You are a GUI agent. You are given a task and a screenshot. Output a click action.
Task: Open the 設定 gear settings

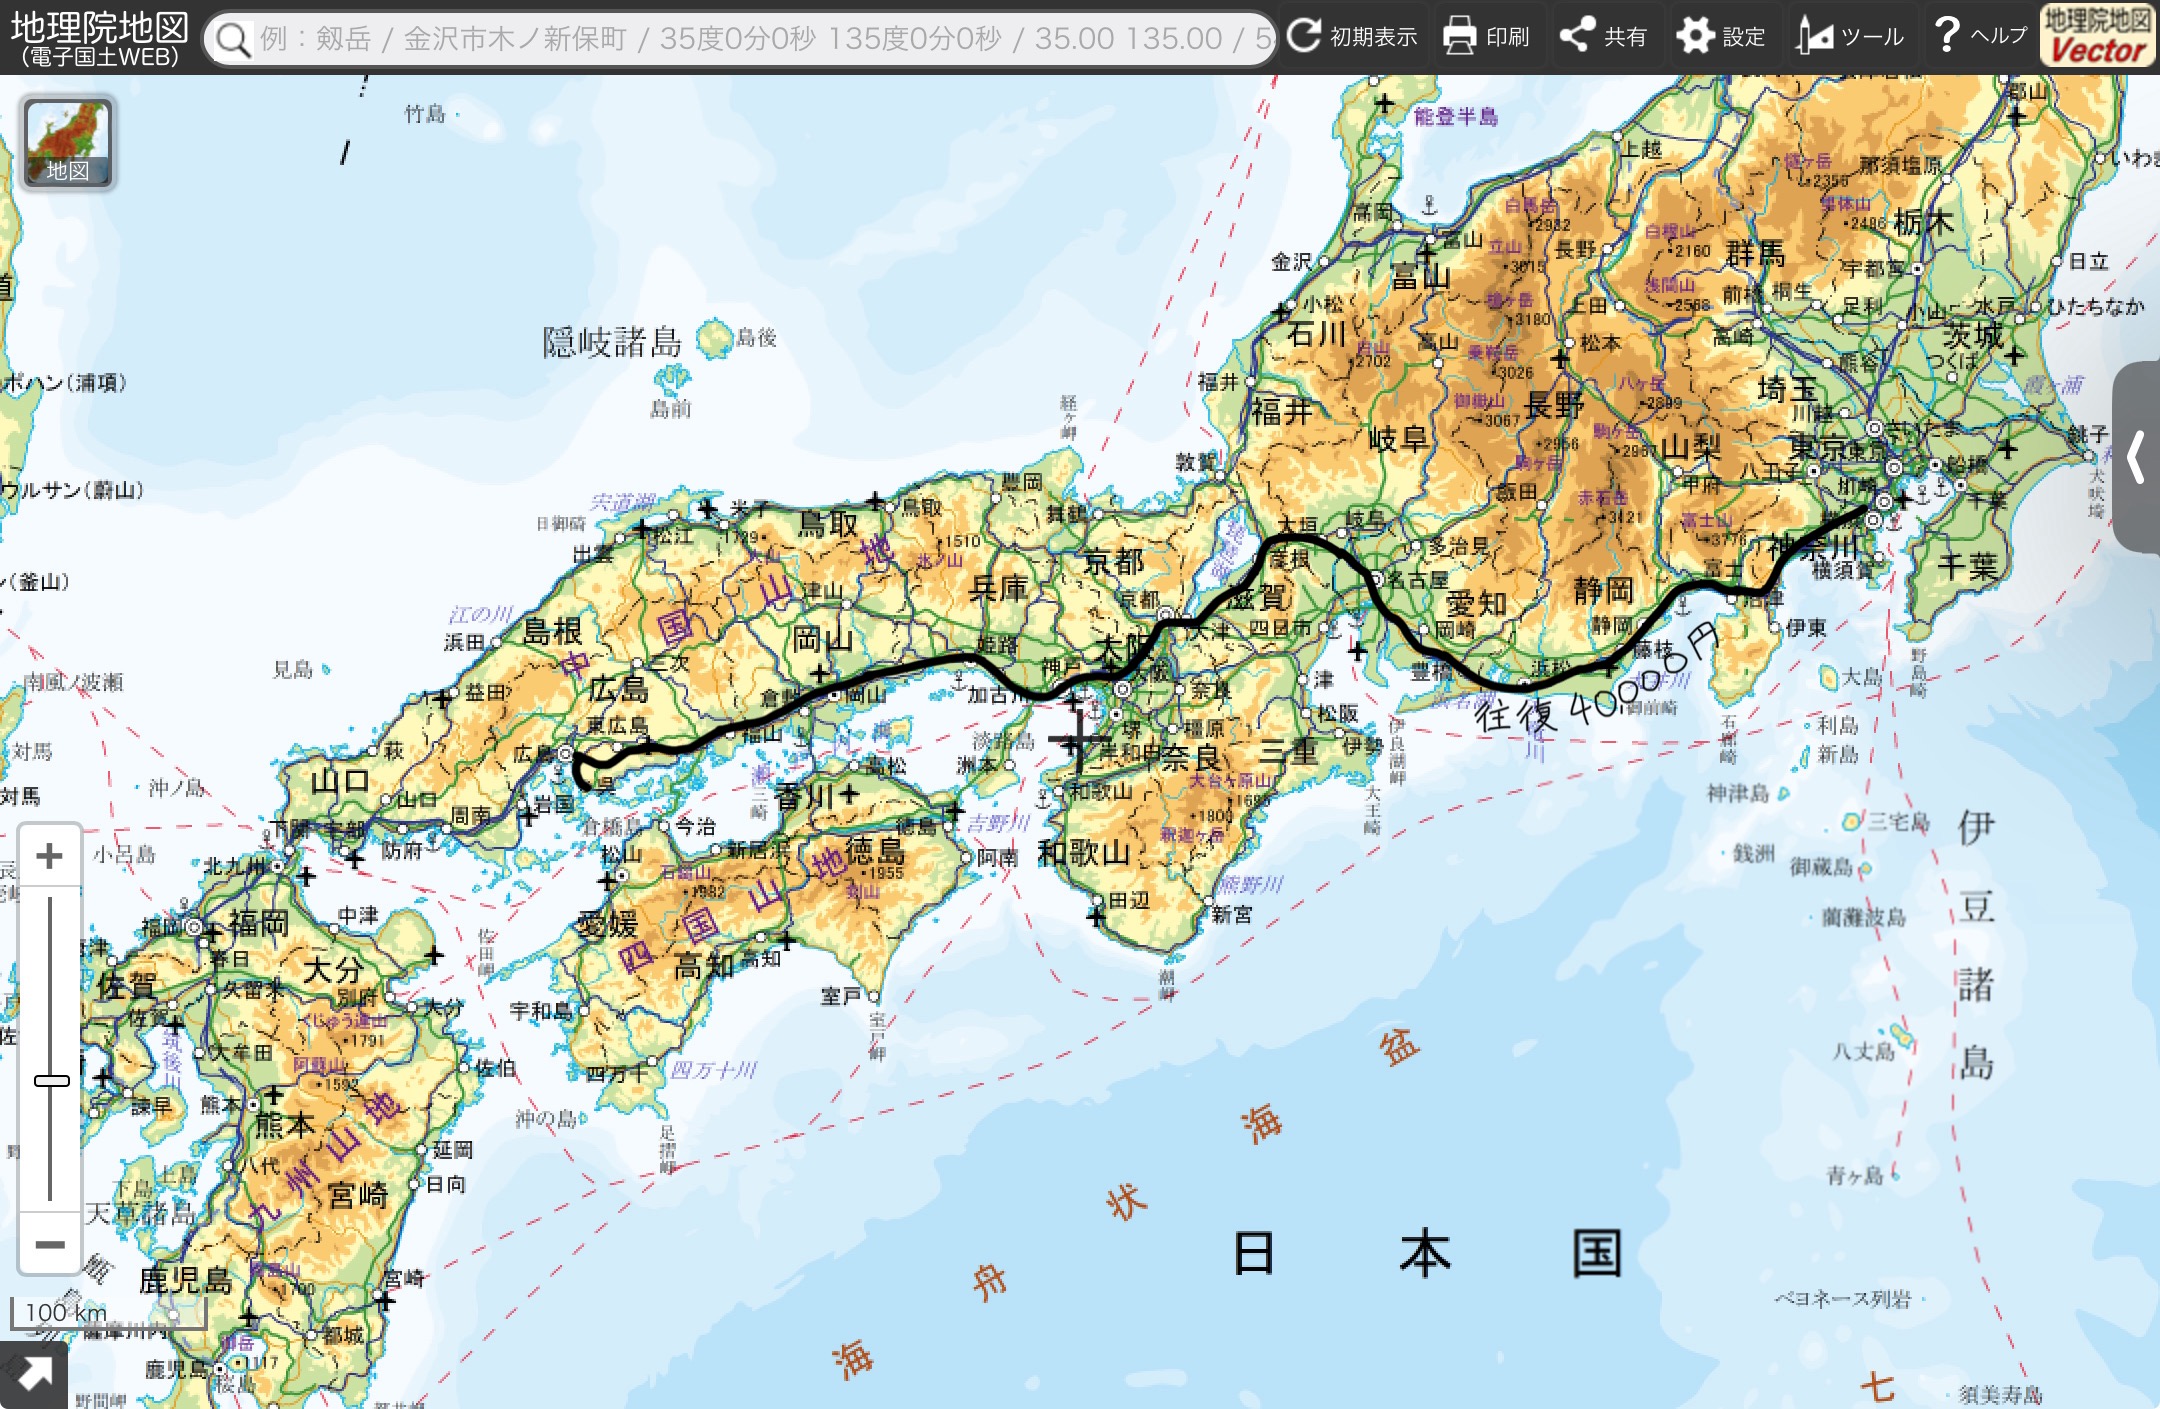(x=1695, y=36)
